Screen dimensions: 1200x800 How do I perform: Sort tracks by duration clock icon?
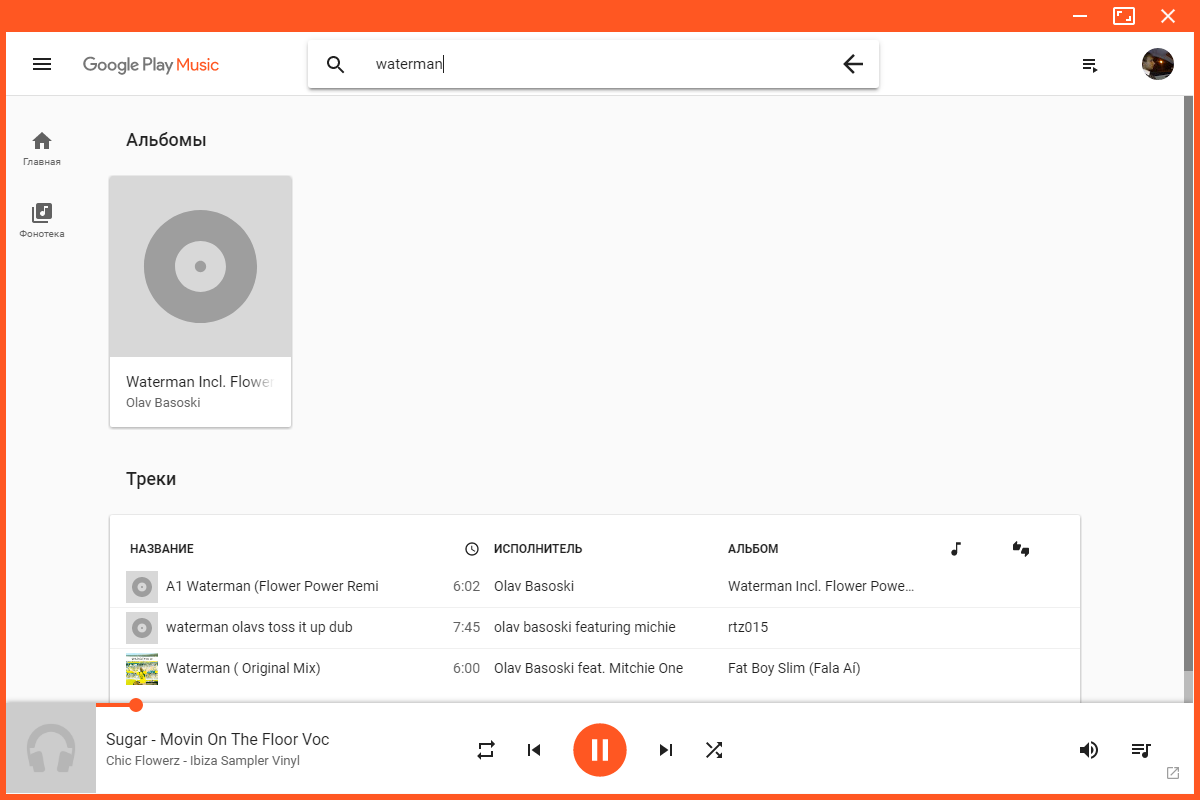pos(472,549)
